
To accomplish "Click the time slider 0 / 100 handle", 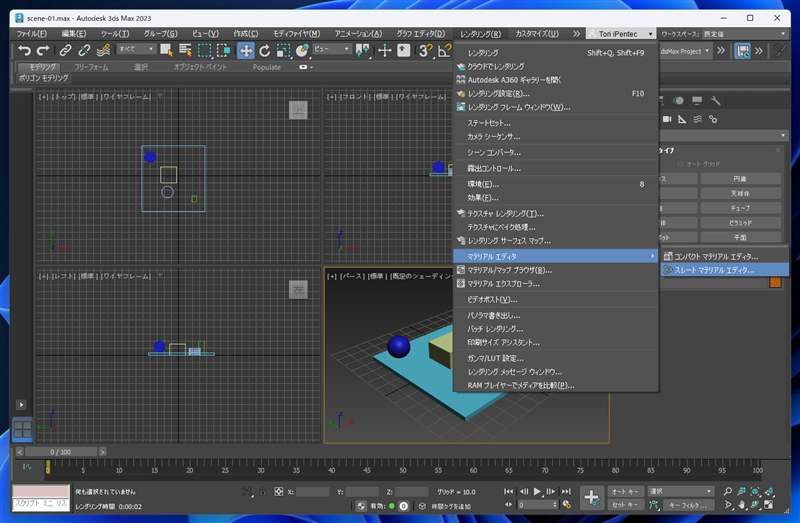I will point(61,452).
